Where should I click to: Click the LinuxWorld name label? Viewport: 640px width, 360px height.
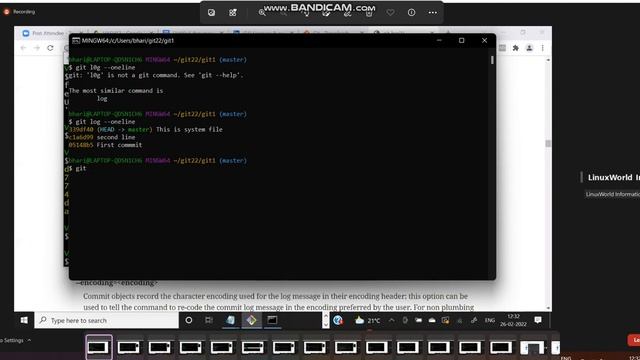(x=613, y=178)
